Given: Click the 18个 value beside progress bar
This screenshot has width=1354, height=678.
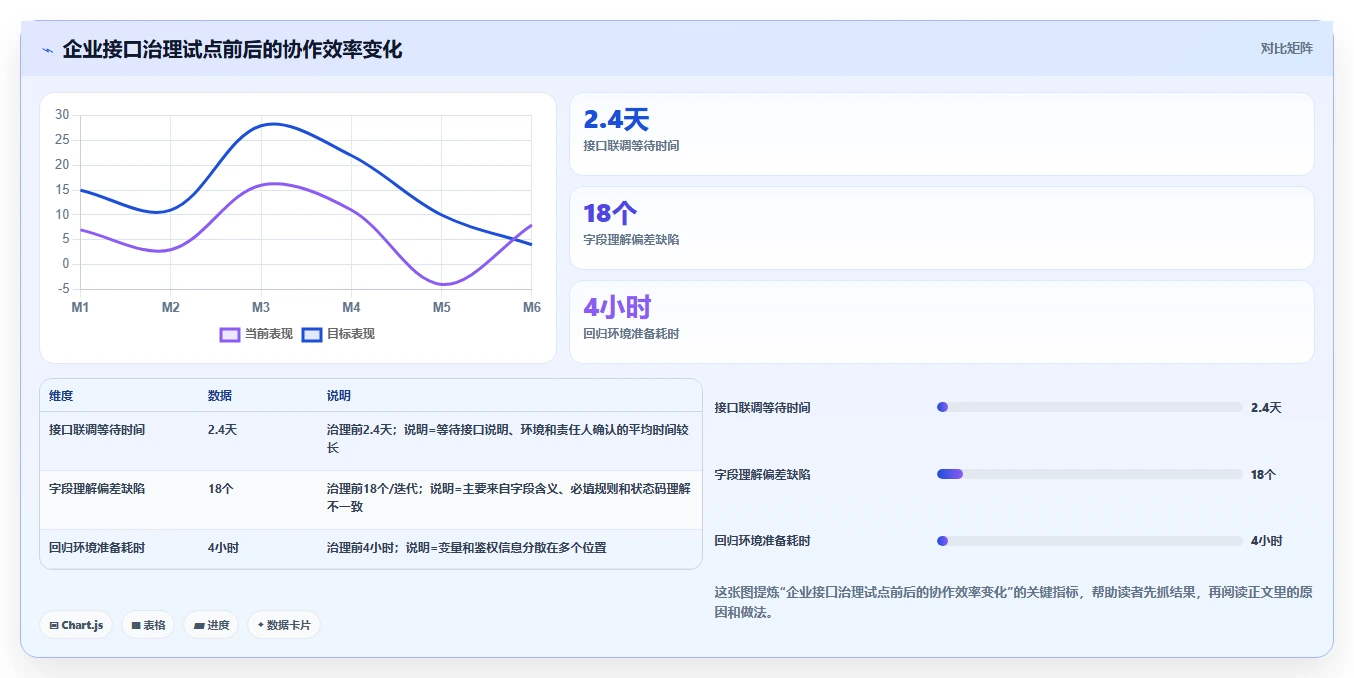Looking at the screenshot, I should [x=1263, y=475].
